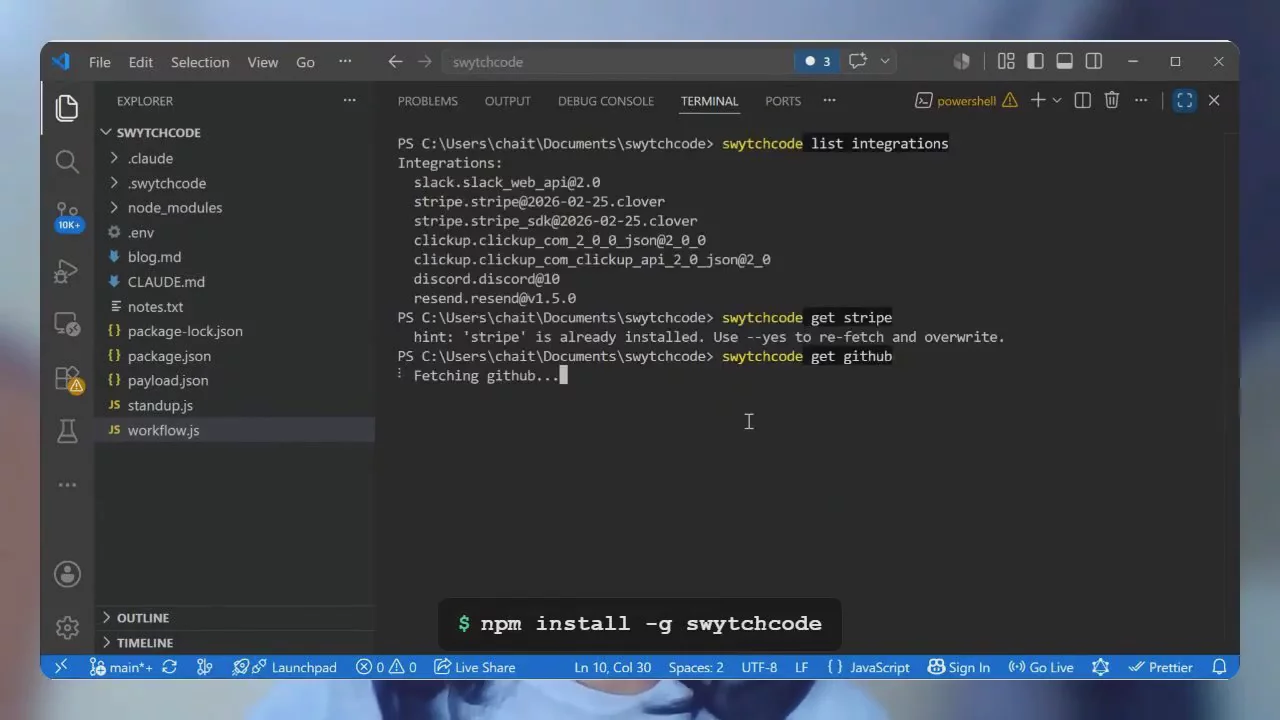1280x720 pixels.
Task: Click Go Live in status bar
Action: 1040,667
